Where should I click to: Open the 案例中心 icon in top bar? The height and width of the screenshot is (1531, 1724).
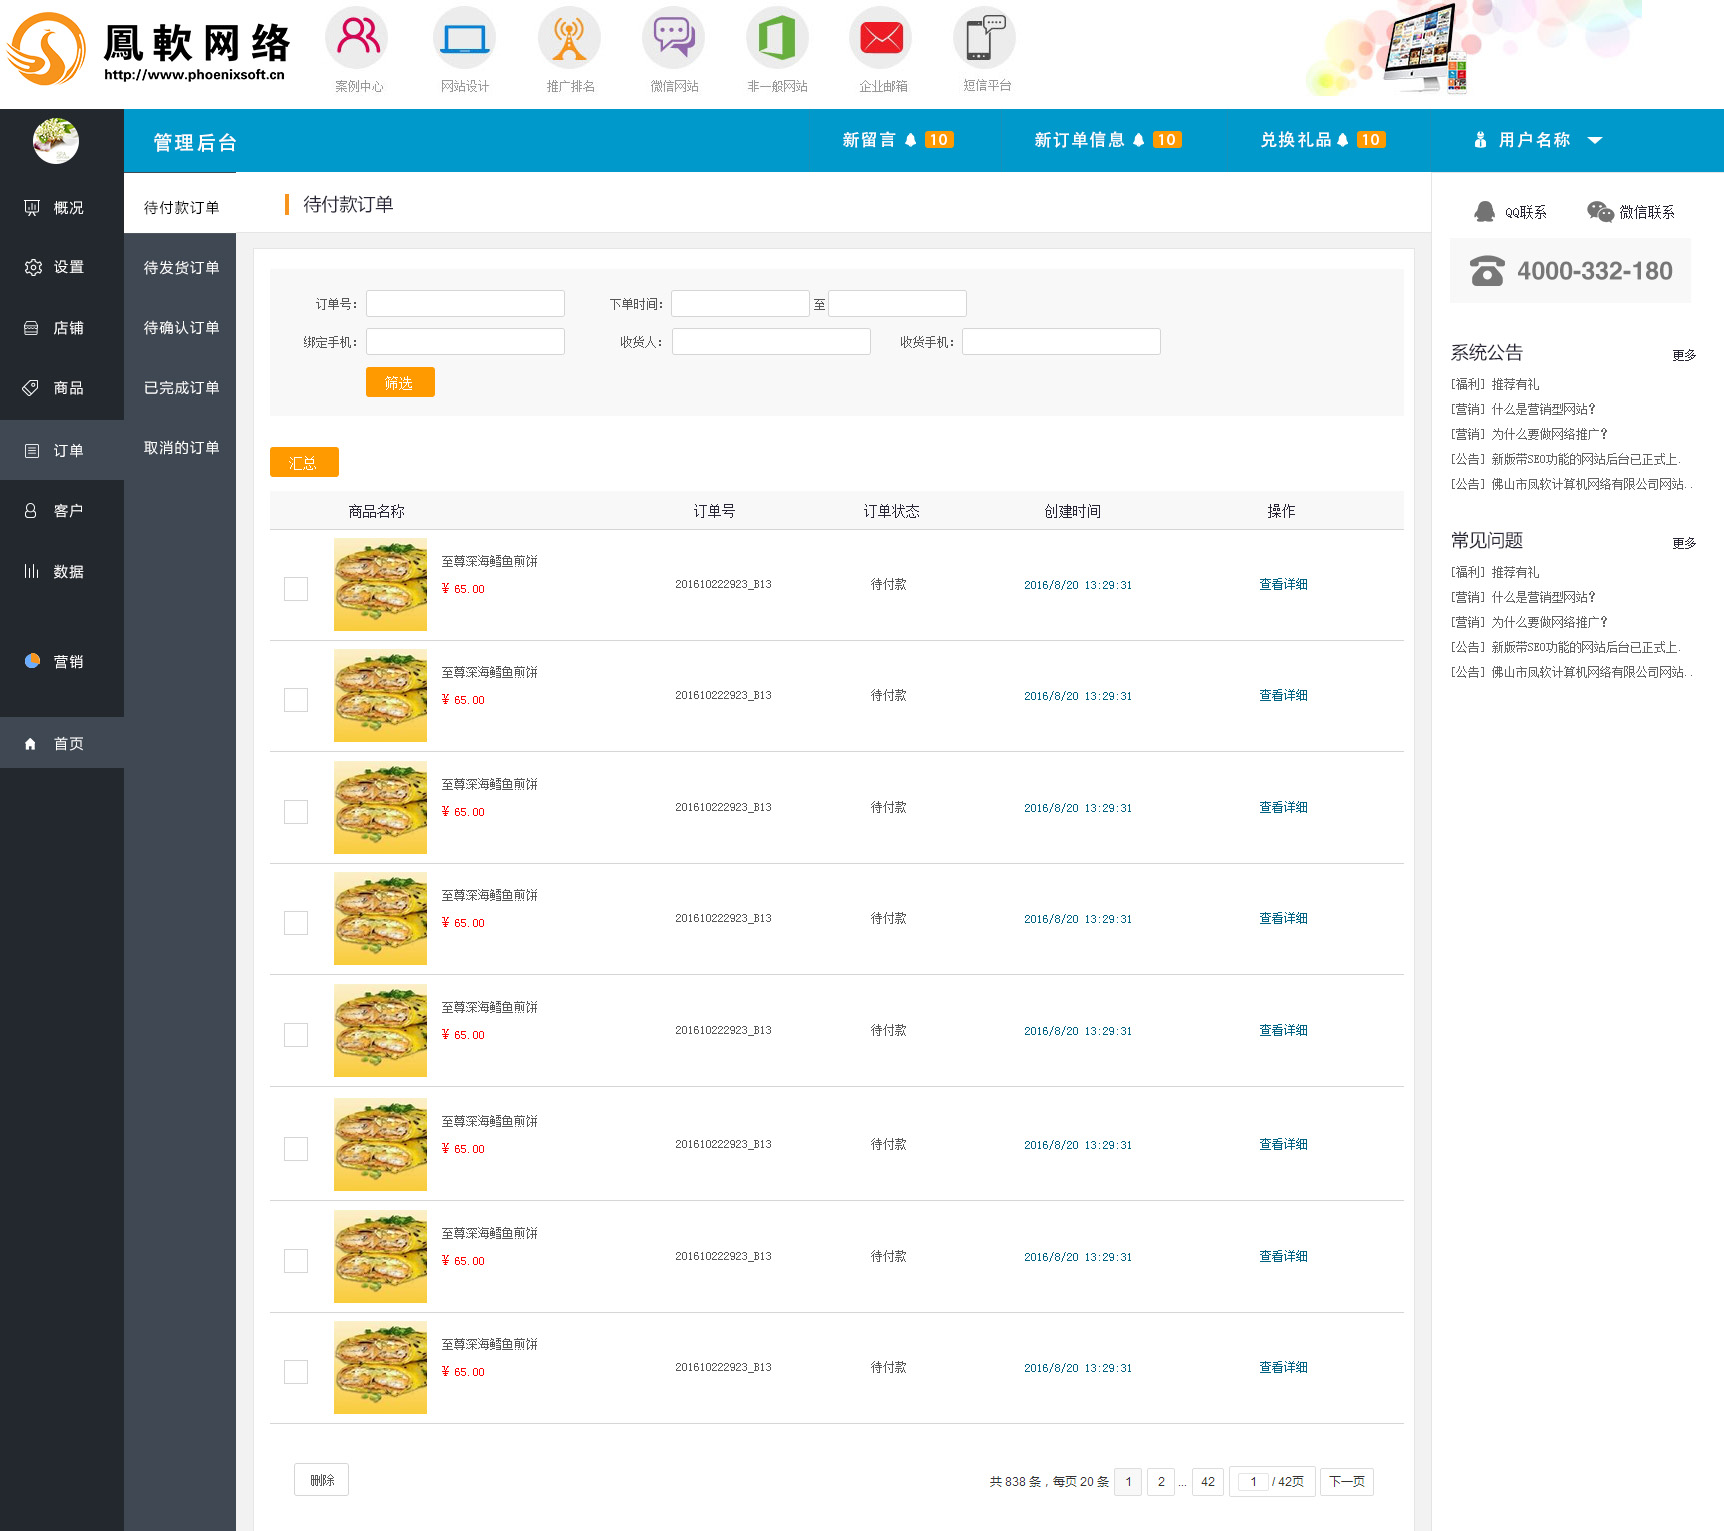click(x=357, y=38)
